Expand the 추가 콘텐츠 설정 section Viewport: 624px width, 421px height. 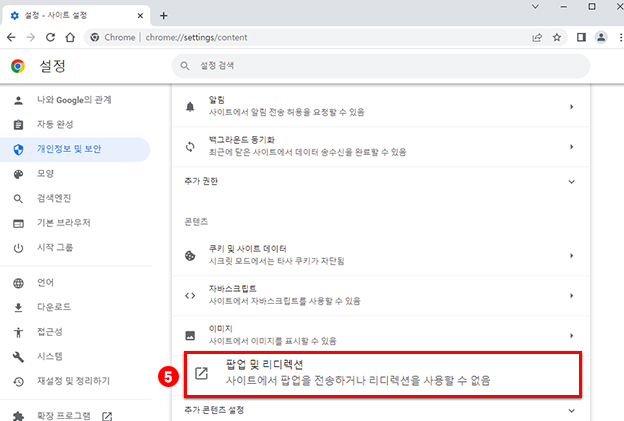(571, 410)
